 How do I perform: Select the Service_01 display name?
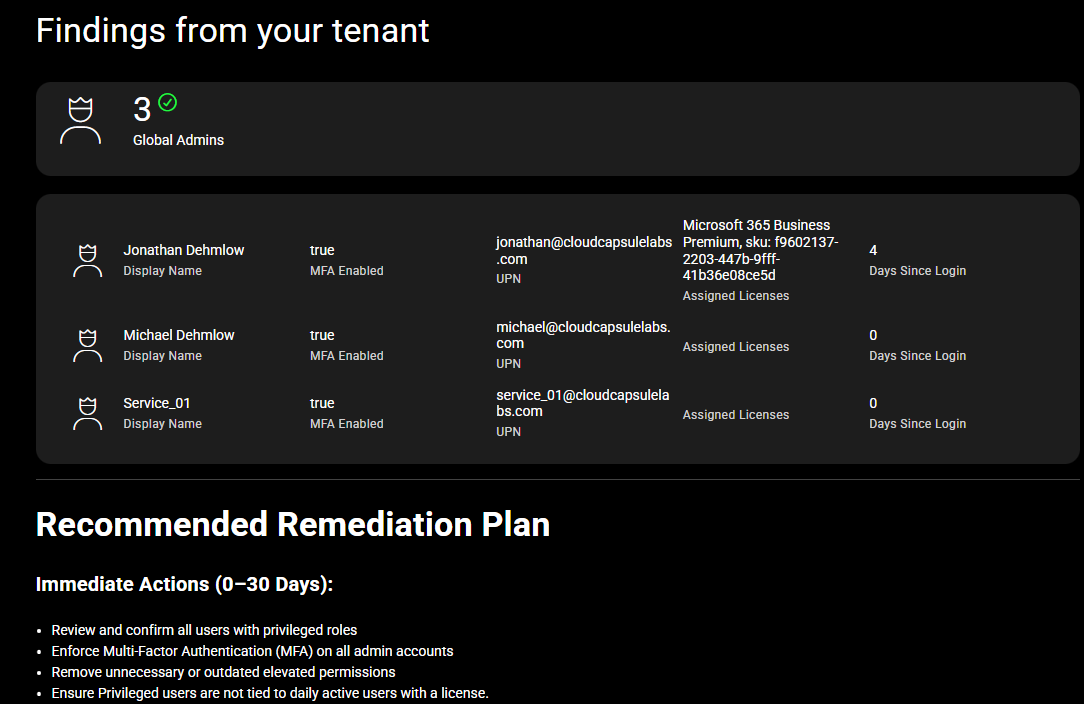pos(157,403)
